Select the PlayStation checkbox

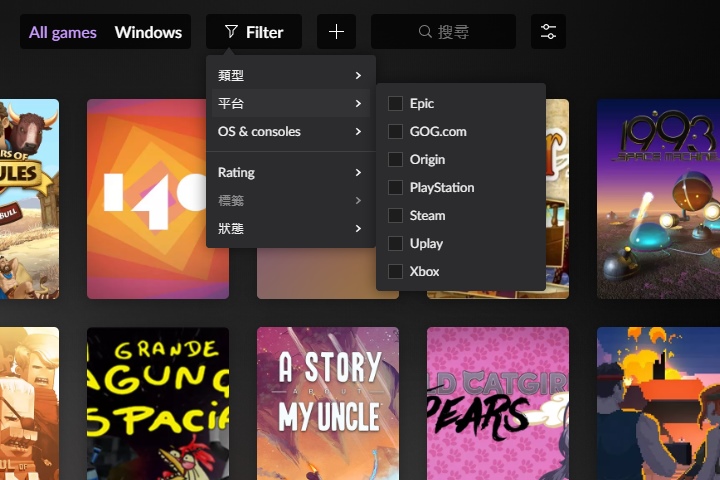point(396,187)
